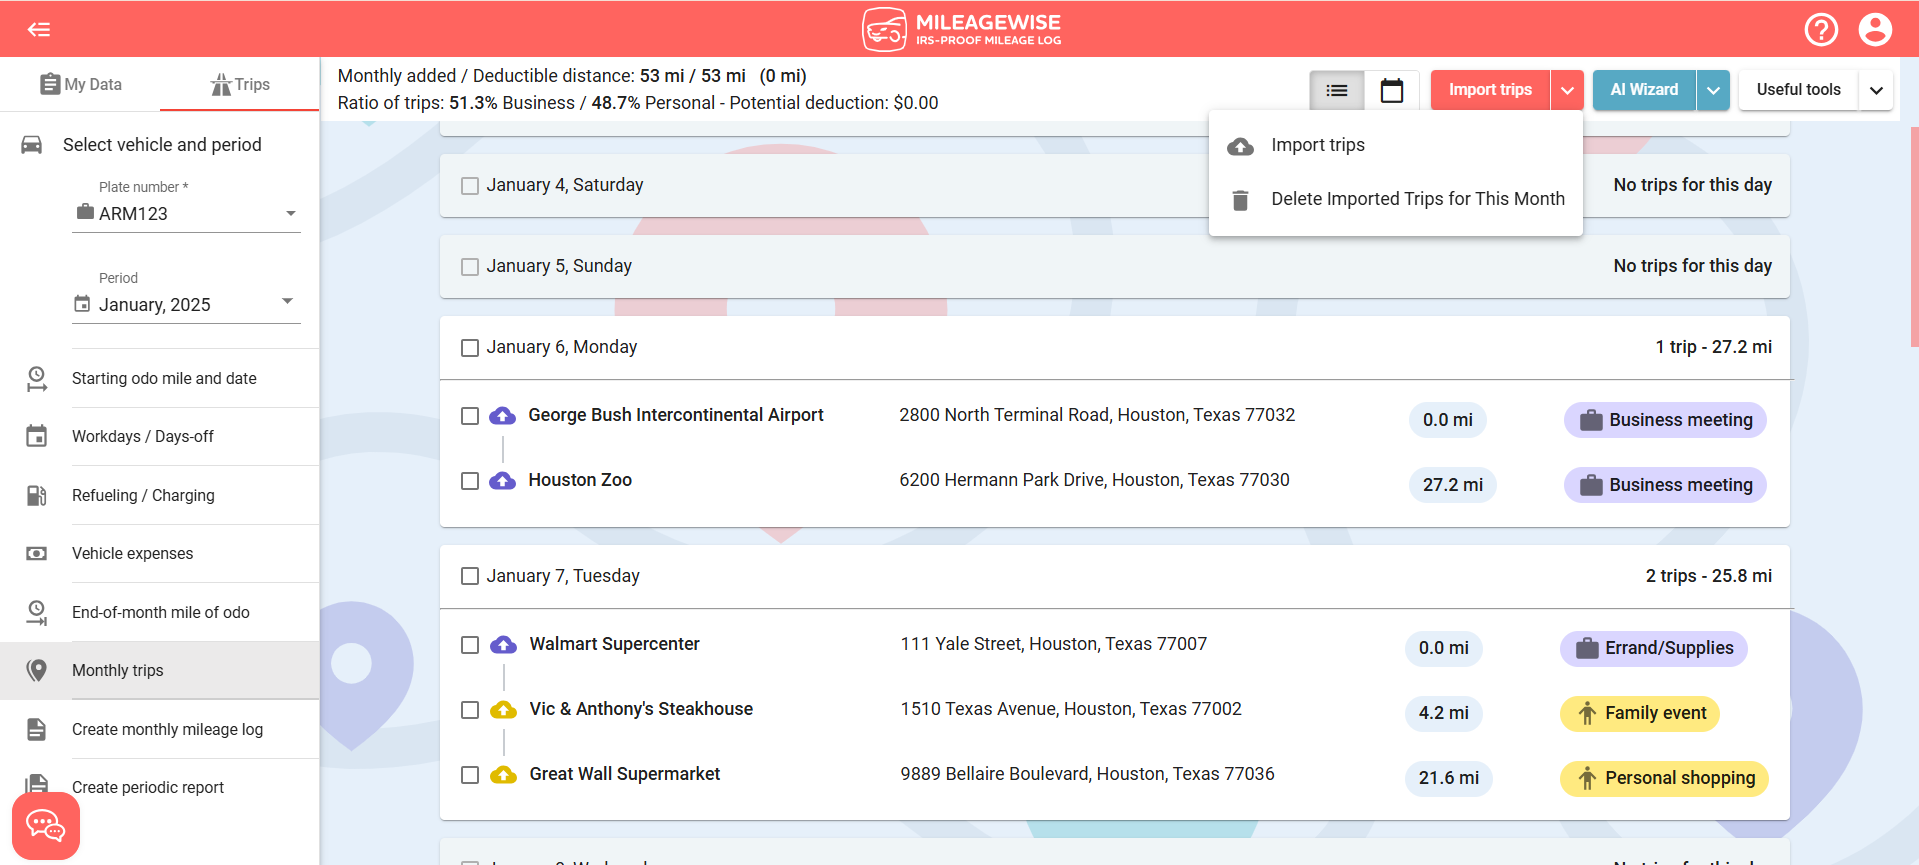Screen dimensions: 1919x865
Task: Click Business meeting tag for George Bush Airport
Action: pos(1665,420)
